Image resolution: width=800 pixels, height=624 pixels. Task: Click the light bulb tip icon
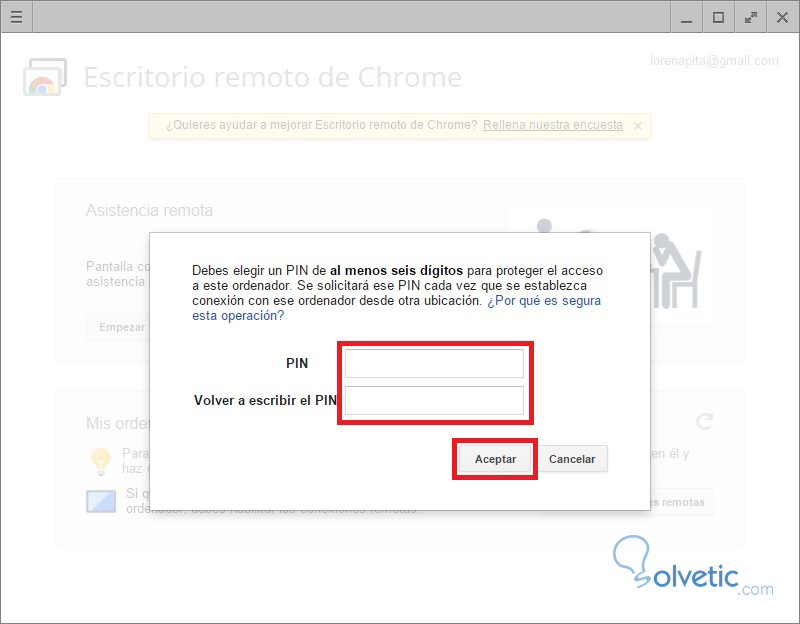[x=101, y=461]
